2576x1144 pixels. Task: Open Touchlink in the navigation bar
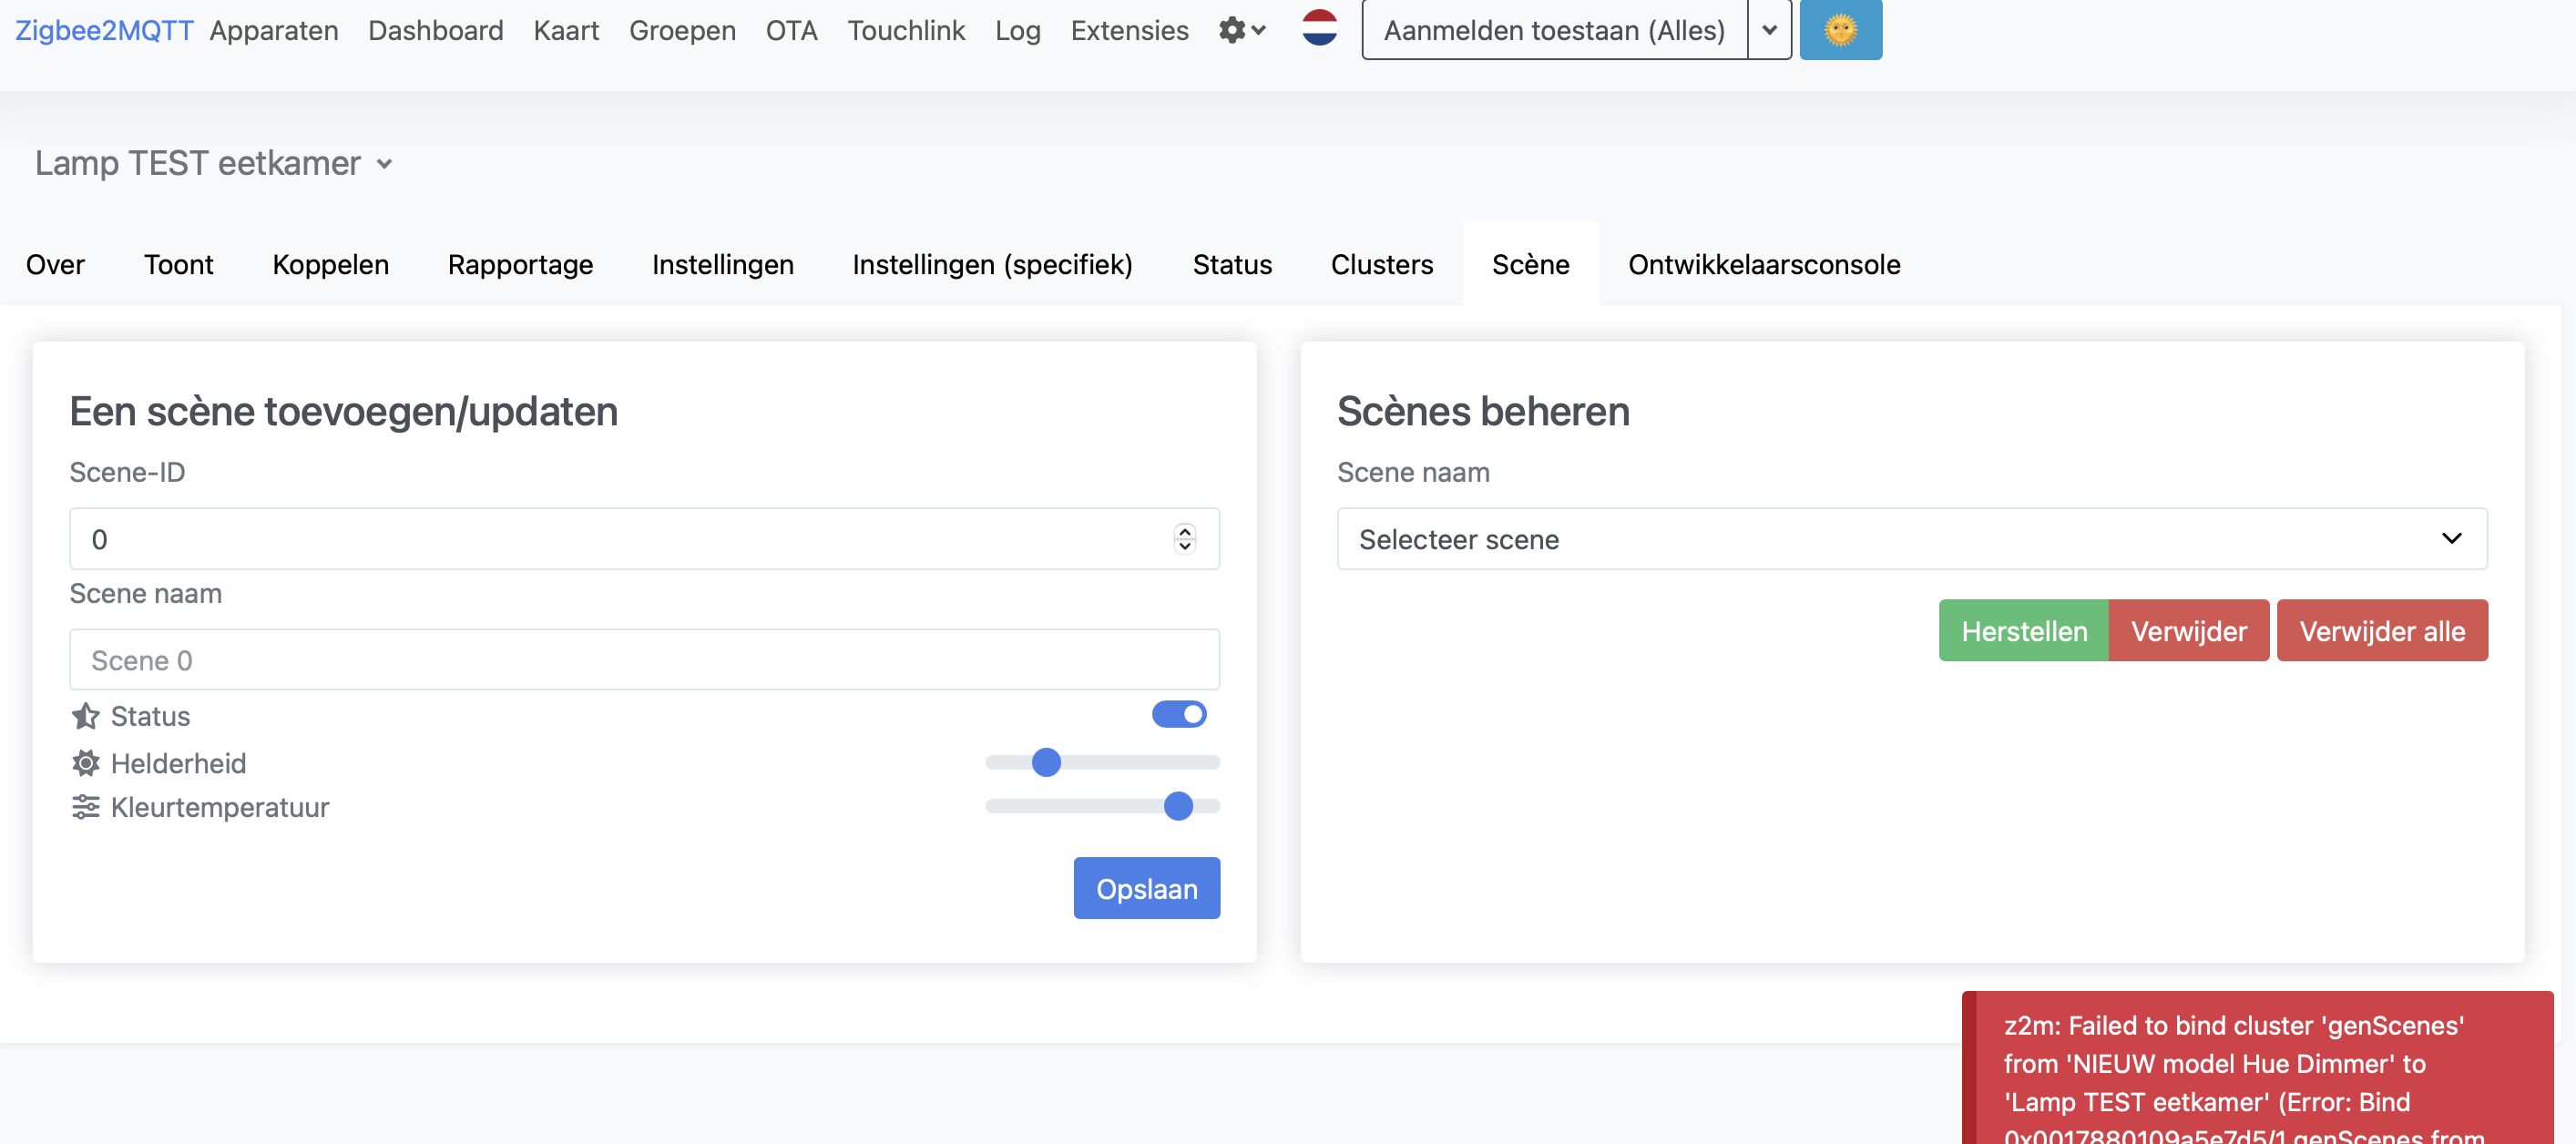pos(906,30)
